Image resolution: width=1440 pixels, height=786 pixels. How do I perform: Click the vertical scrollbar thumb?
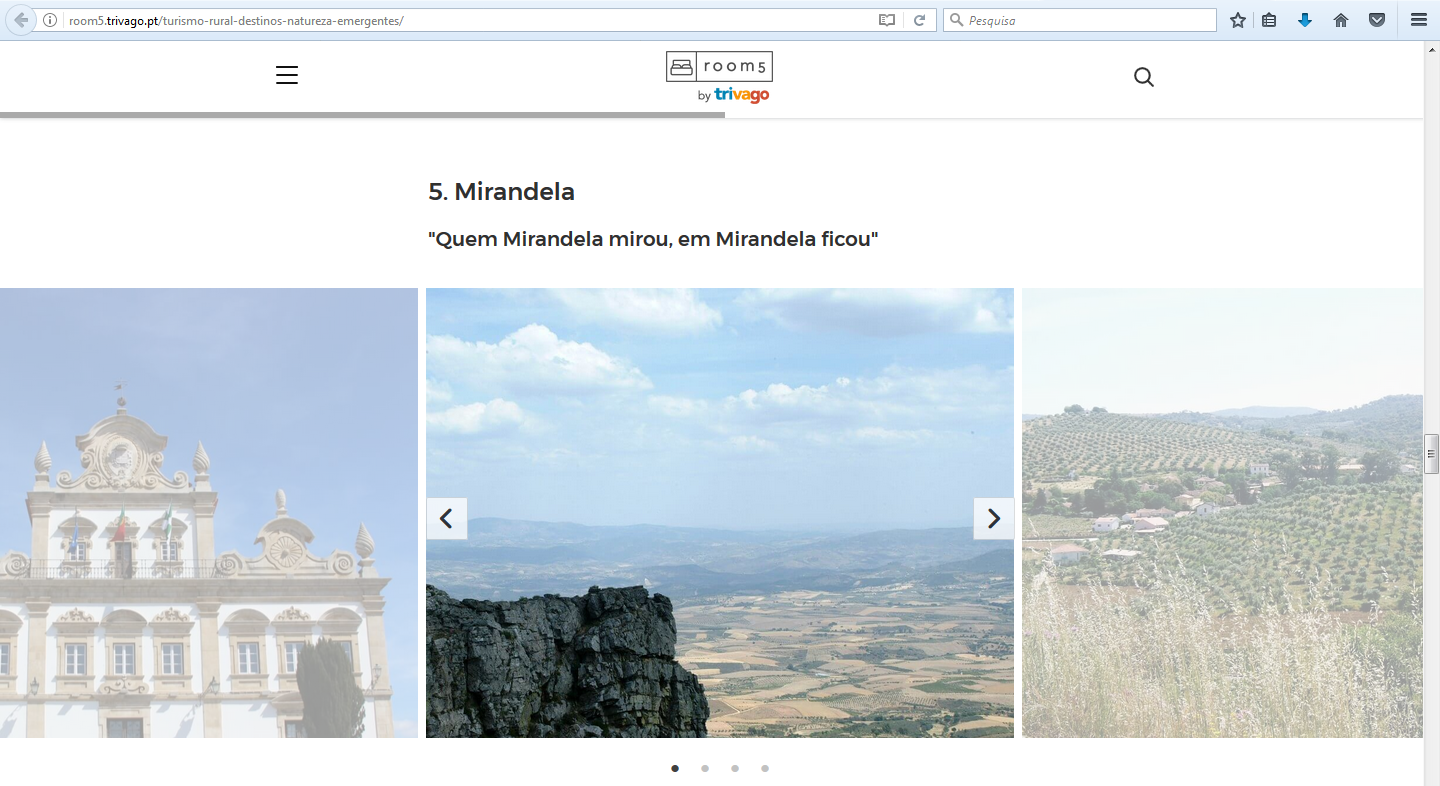(x=1431, y=453)
